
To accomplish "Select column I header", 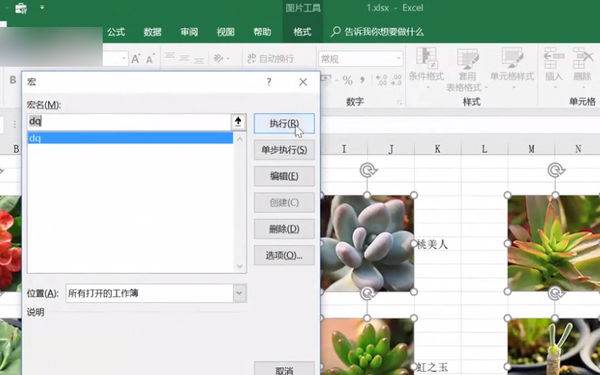I will (x=344, y=148).
